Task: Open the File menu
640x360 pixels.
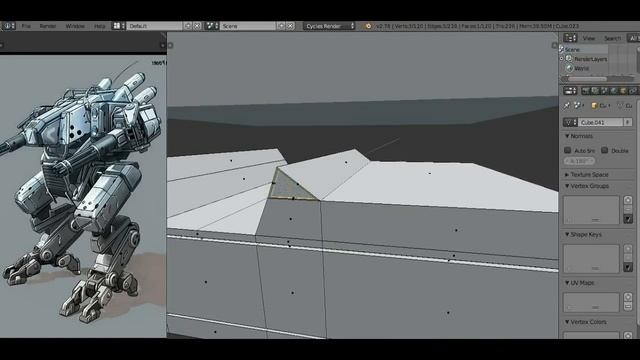Action: [x=26, y=26]
